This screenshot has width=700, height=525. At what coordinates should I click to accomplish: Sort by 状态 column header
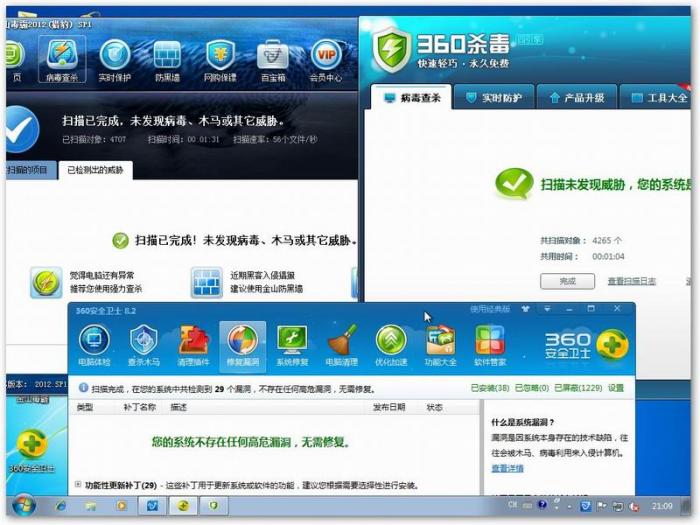tap(434, 407)
